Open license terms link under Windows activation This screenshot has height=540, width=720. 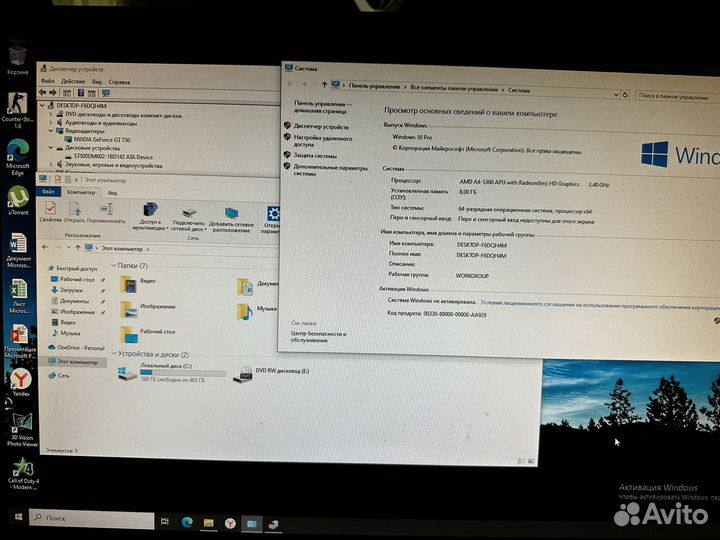click(600, 305)
